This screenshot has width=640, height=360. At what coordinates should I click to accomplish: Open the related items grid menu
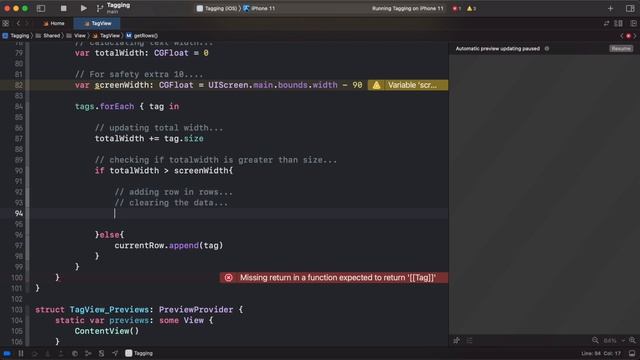point(6,23)
